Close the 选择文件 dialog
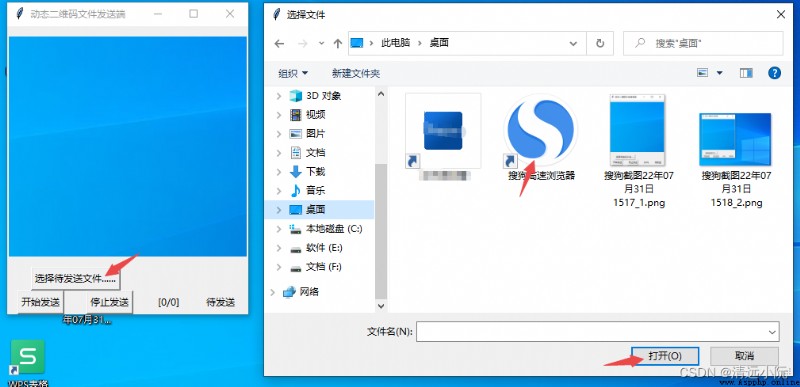The height and width of the screenshot is (387, 800). [x=781, y=14]
